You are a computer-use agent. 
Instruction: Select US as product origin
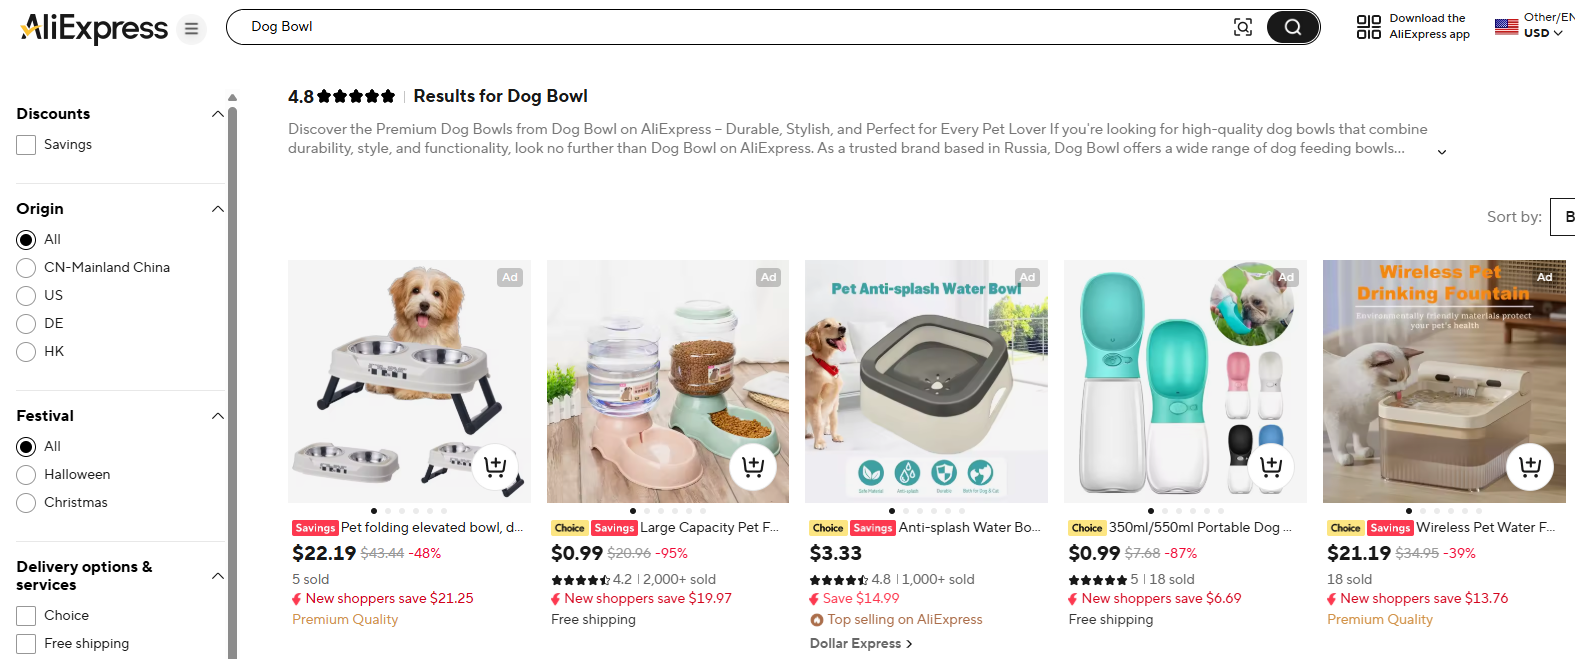coord(25,295)
